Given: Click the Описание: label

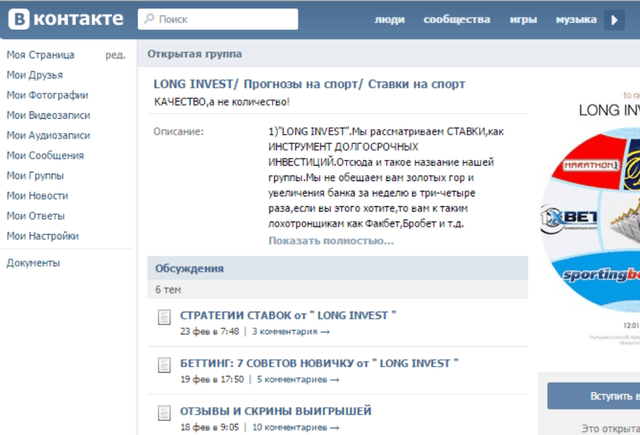Looking at the screenshot, I should pyautogui.click(x=178, y=132).
